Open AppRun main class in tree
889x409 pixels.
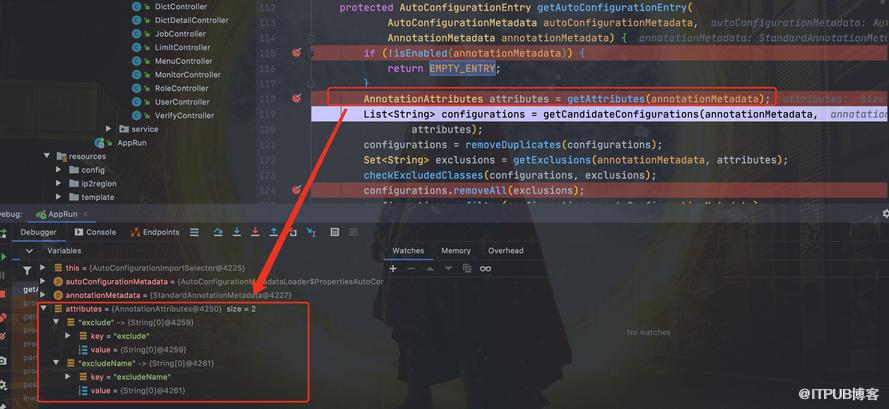click(x=132, y=143)
